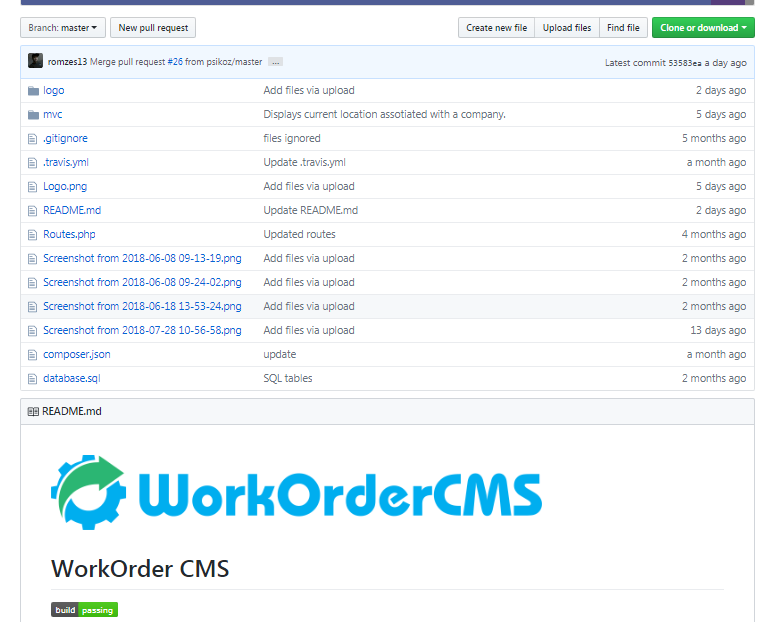Click the Routes.php file icon

[33, 235]
